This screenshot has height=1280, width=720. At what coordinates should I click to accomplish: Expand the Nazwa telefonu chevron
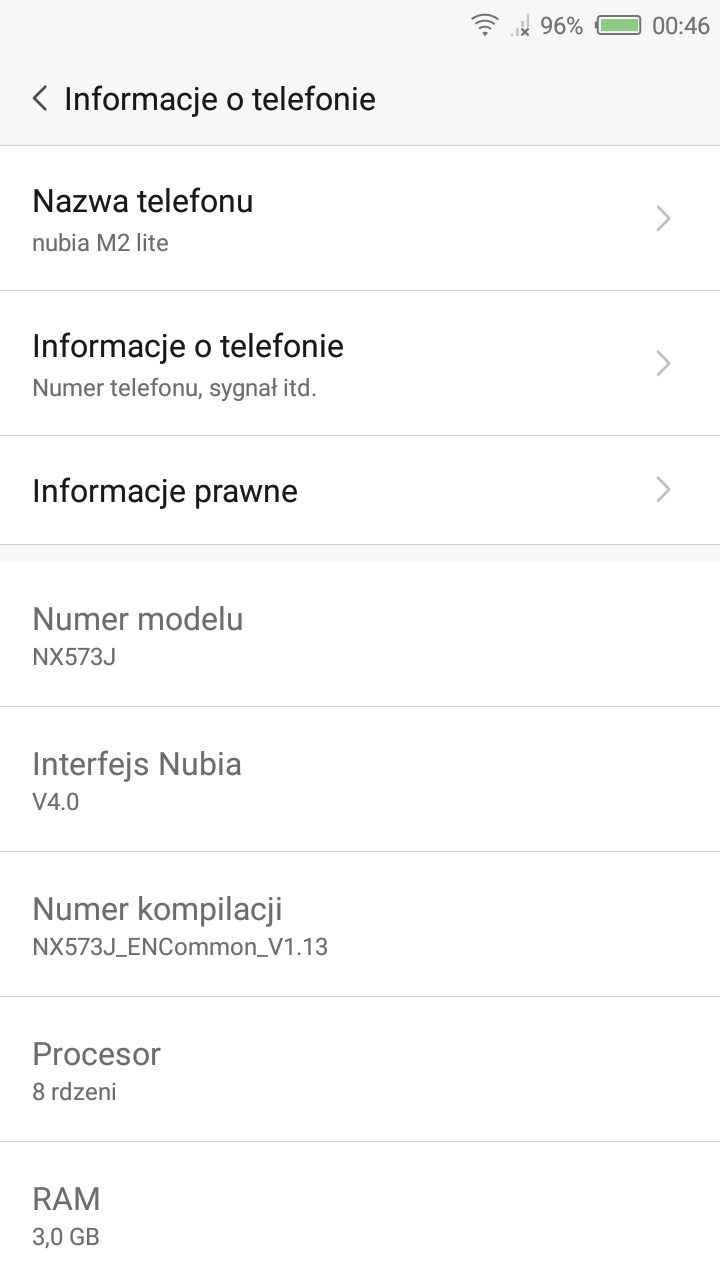click(x=663, y=218)
